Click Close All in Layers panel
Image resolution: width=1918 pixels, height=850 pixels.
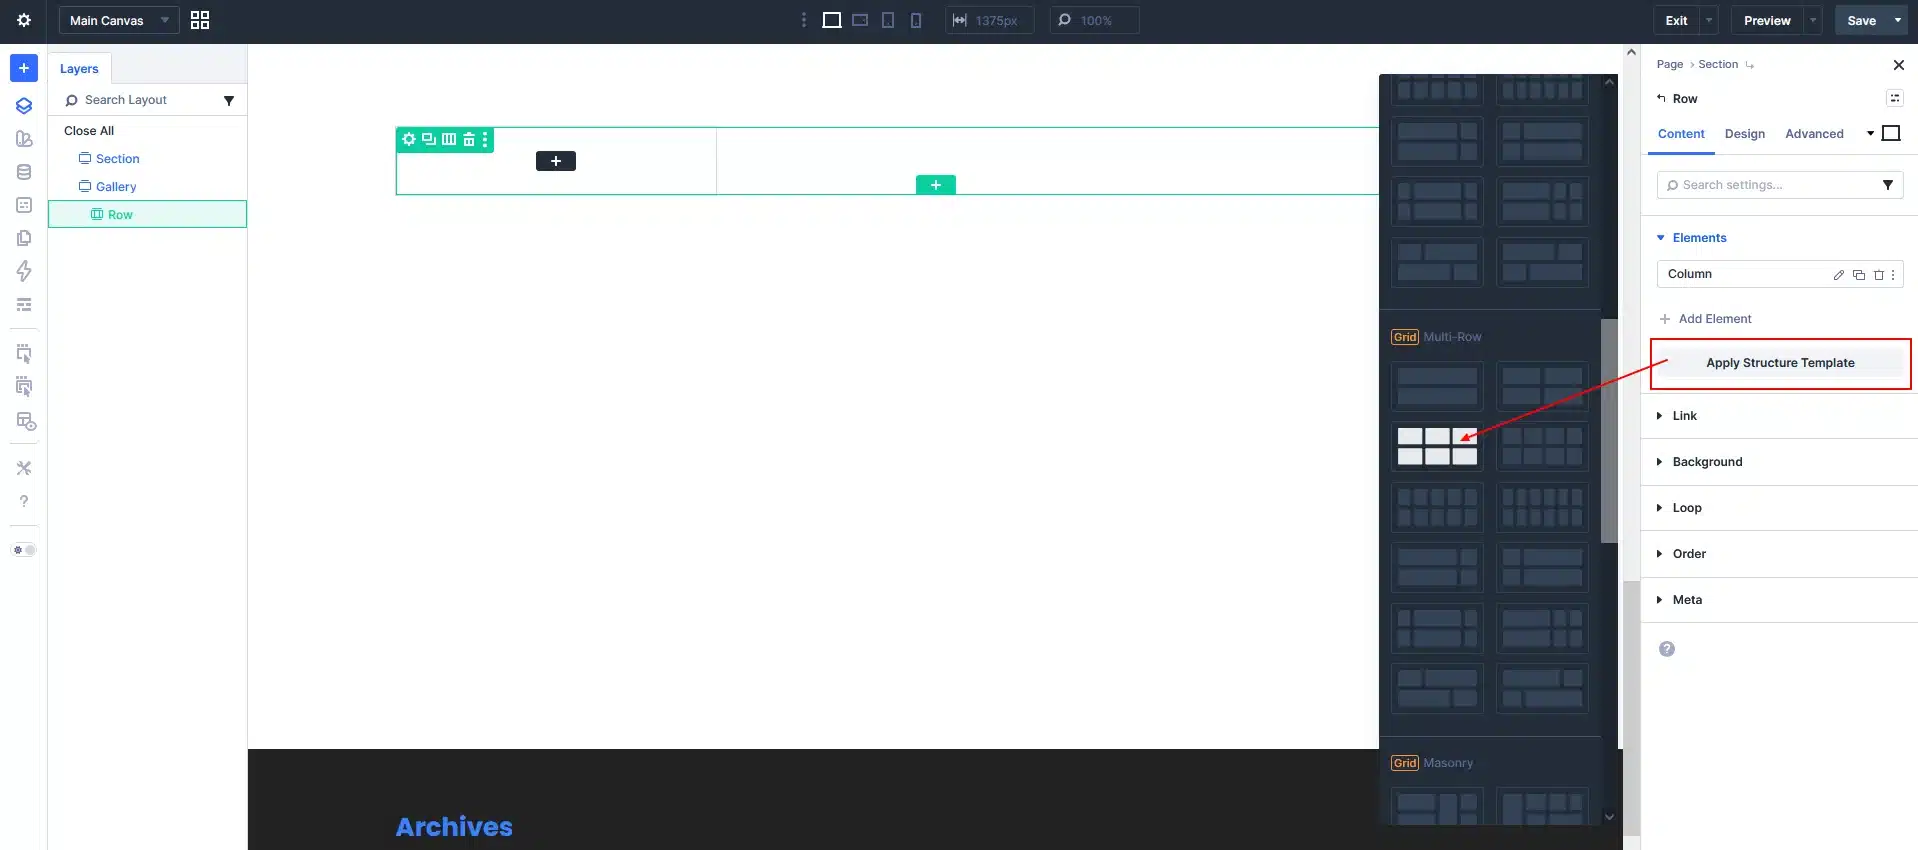[x=89, y=131]
